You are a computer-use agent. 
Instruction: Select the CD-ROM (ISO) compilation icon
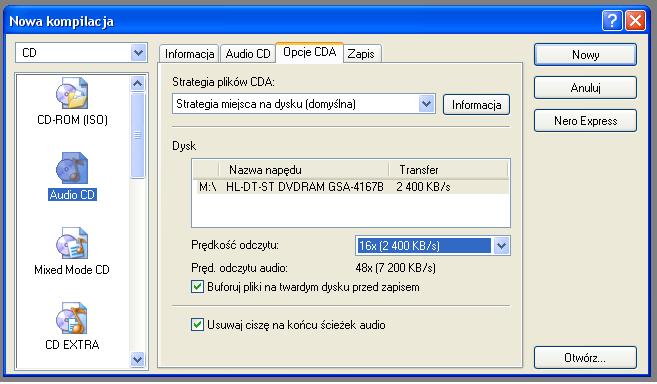pyautogui.click(x=72, y=93)
